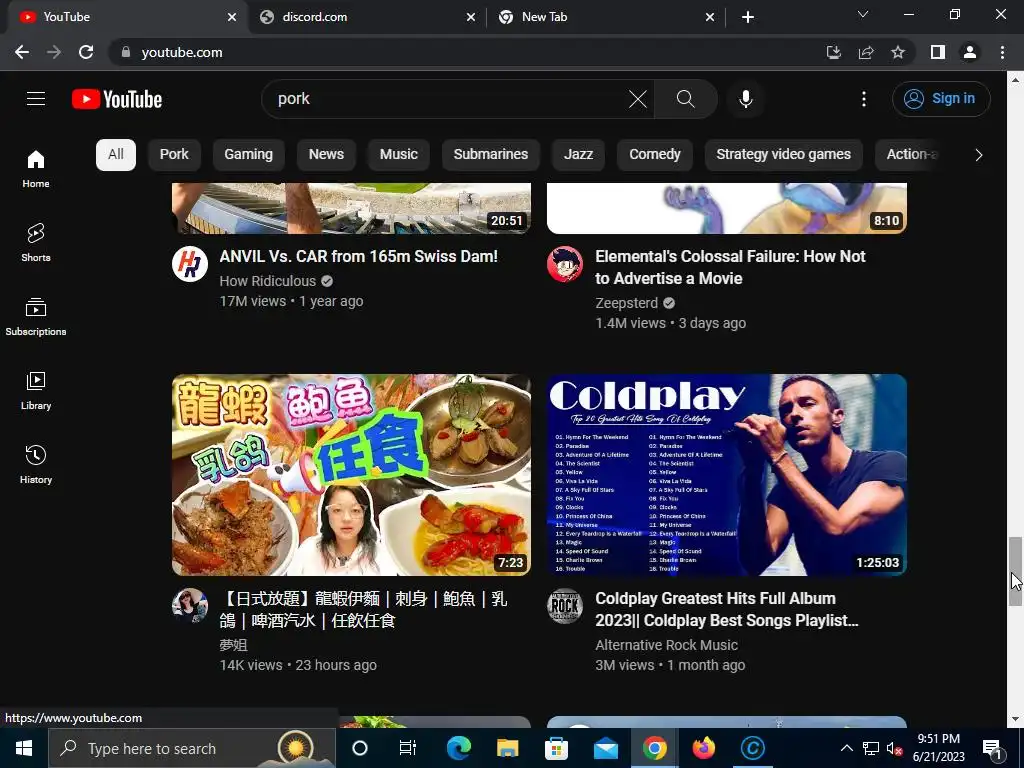Play the seafood buffet 7:23 thumbnail
This screenshot has width=1024, height=768.
(351, 475)
